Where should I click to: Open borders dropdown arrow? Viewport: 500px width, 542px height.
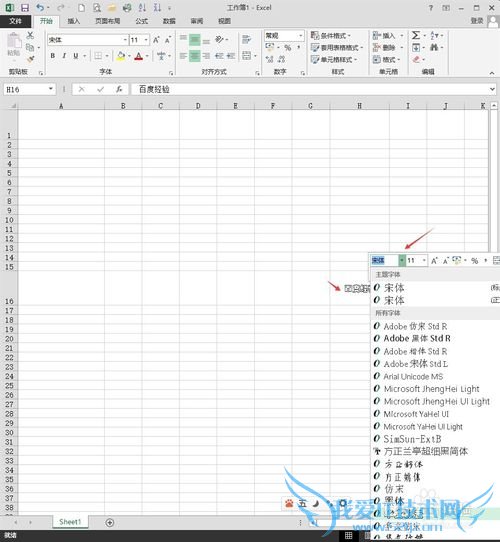107,56
